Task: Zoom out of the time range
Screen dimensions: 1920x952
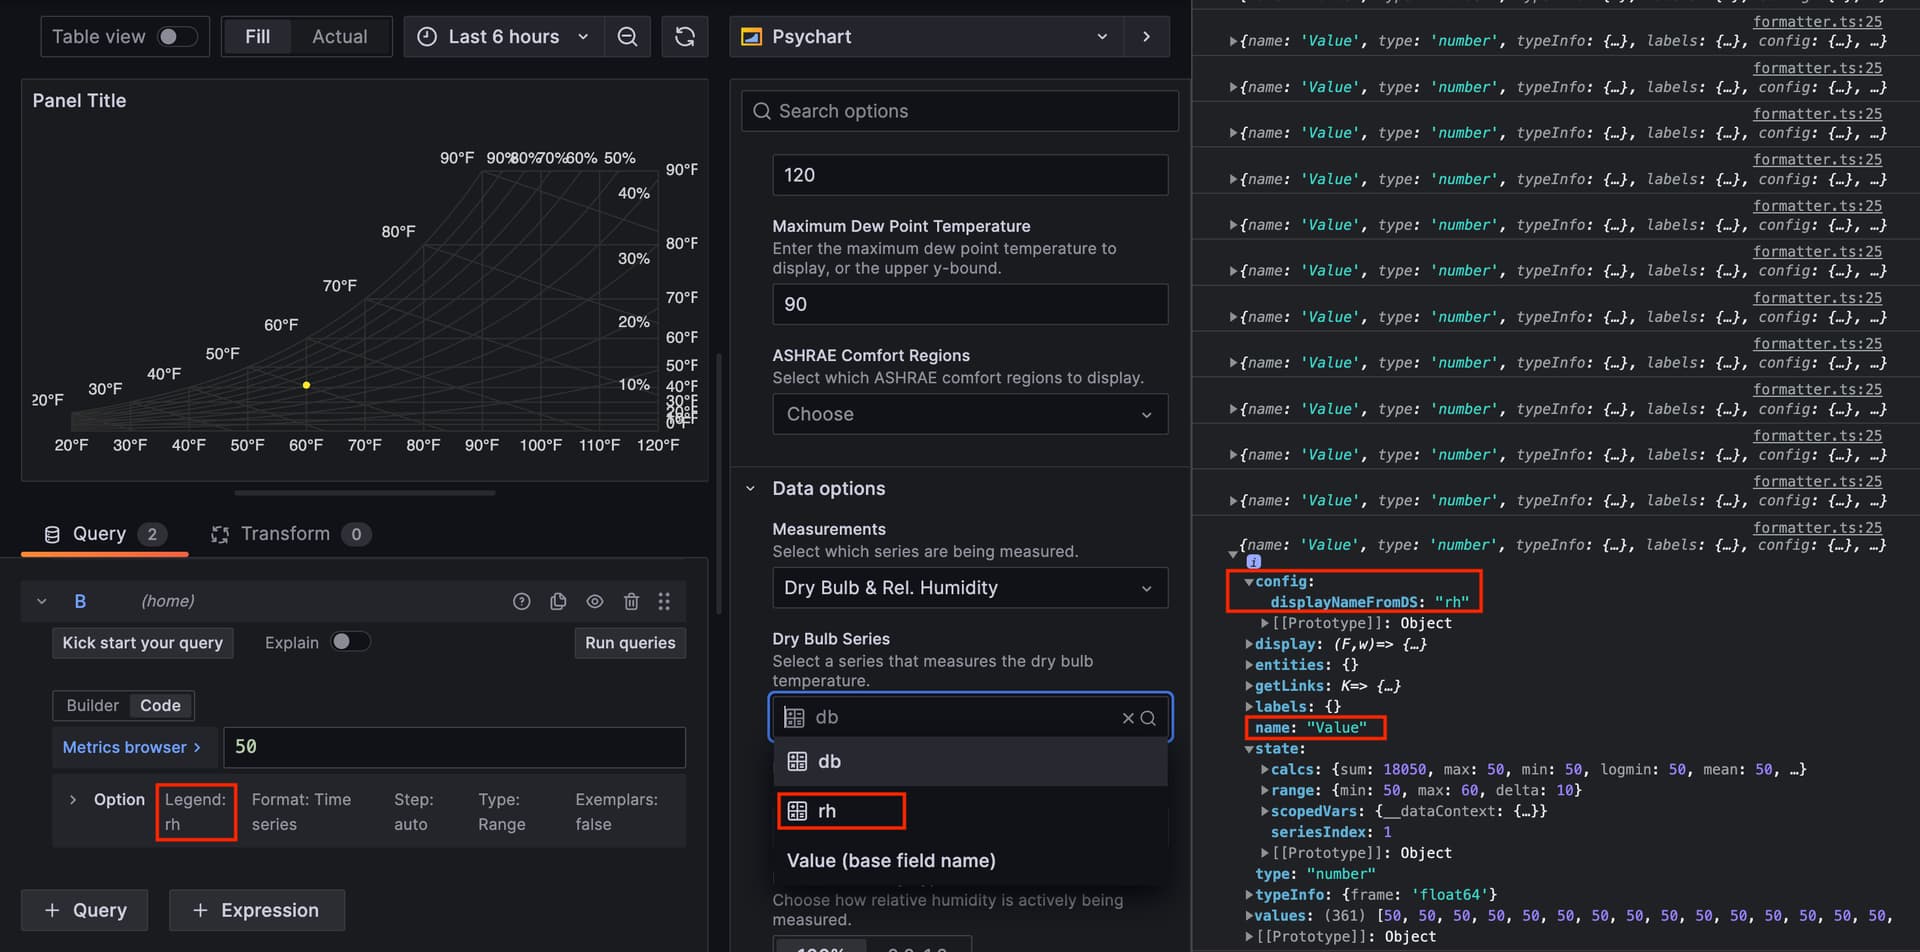Action: 628,36
